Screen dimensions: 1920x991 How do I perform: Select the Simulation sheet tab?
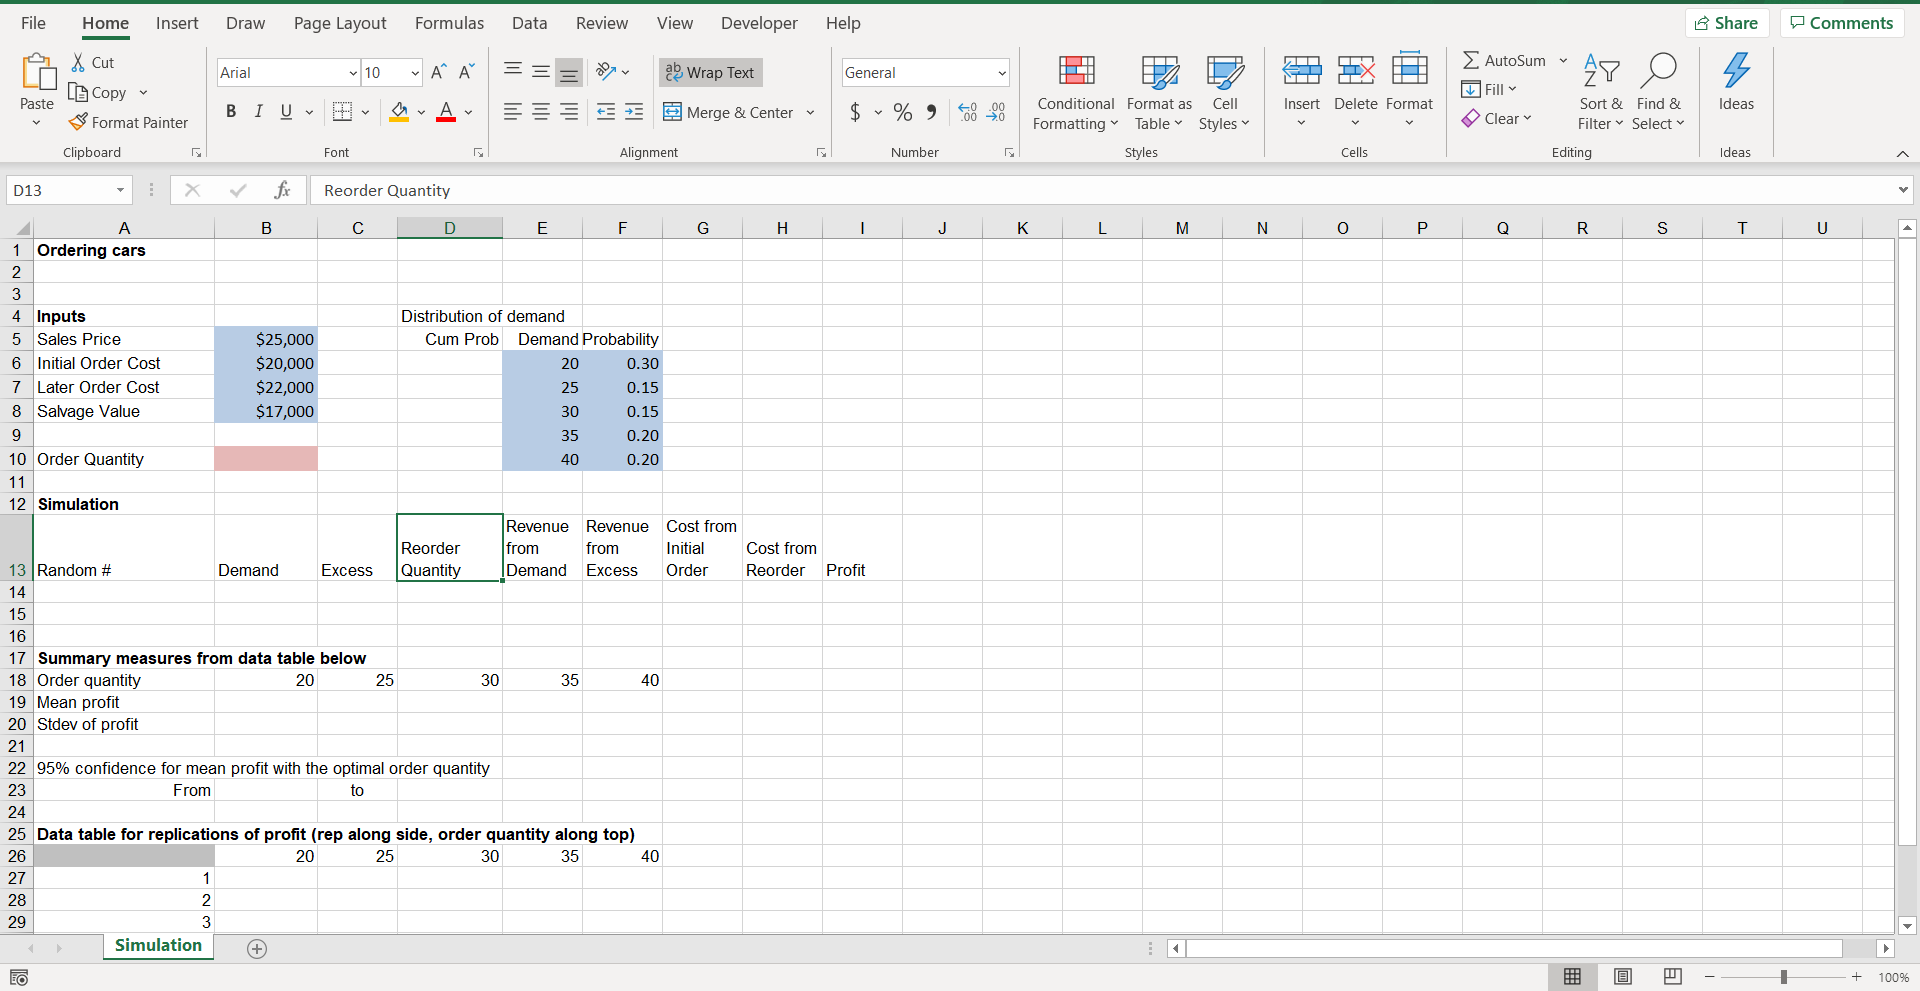click(x=158, y=946)
